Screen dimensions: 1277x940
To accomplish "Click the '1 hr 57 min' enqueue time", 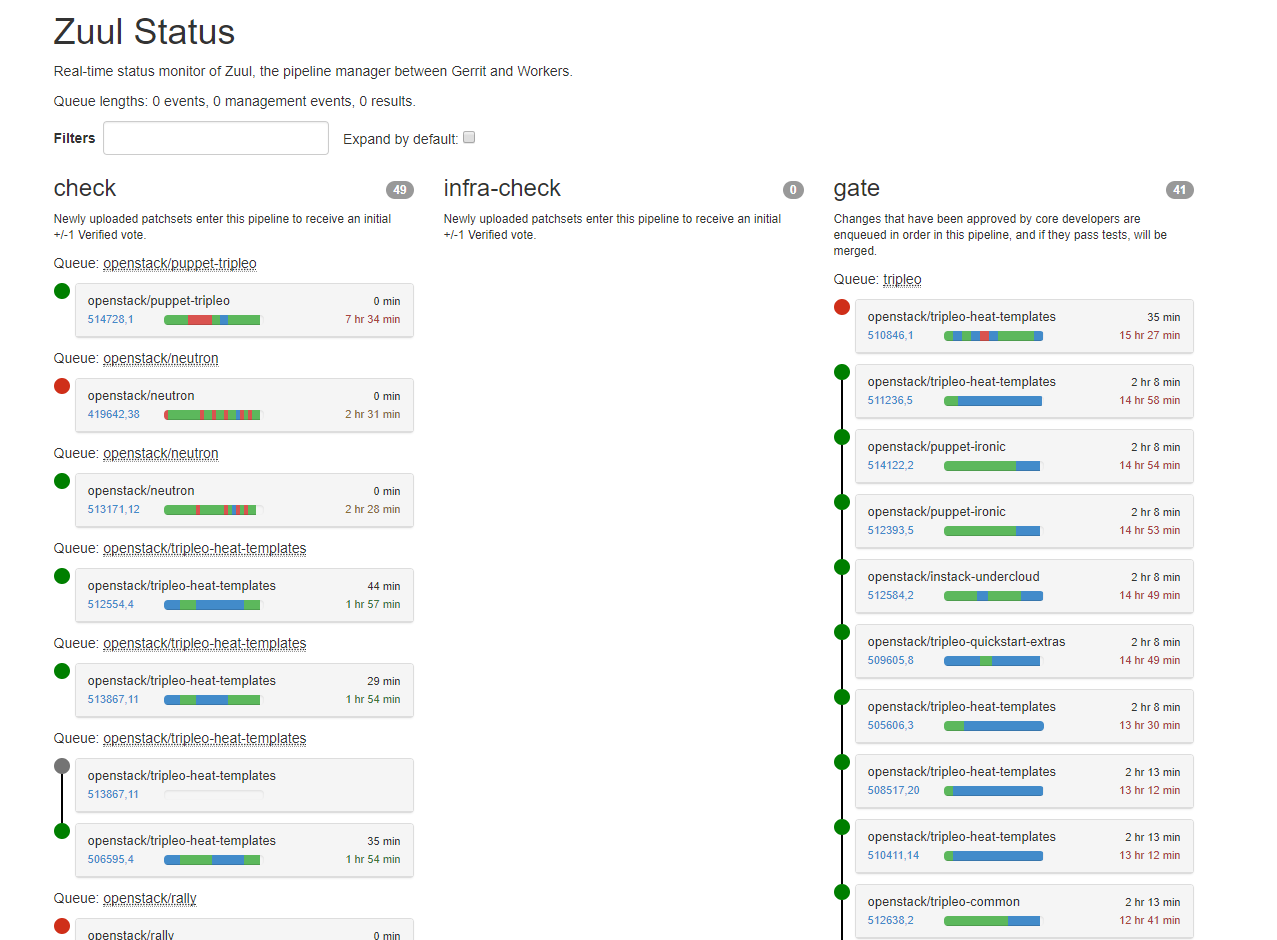I will point(373,604).
